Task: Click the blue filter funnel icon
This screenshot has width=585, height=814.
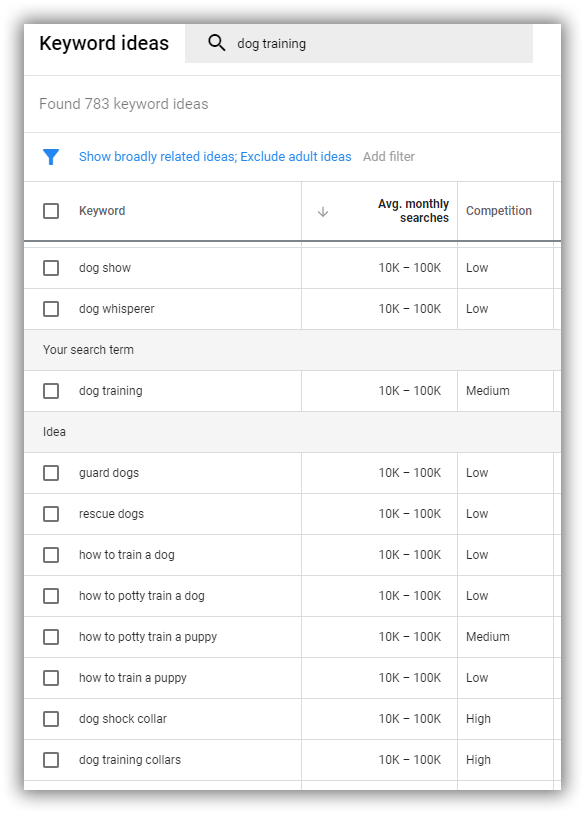Action: (x=51, y=157)
